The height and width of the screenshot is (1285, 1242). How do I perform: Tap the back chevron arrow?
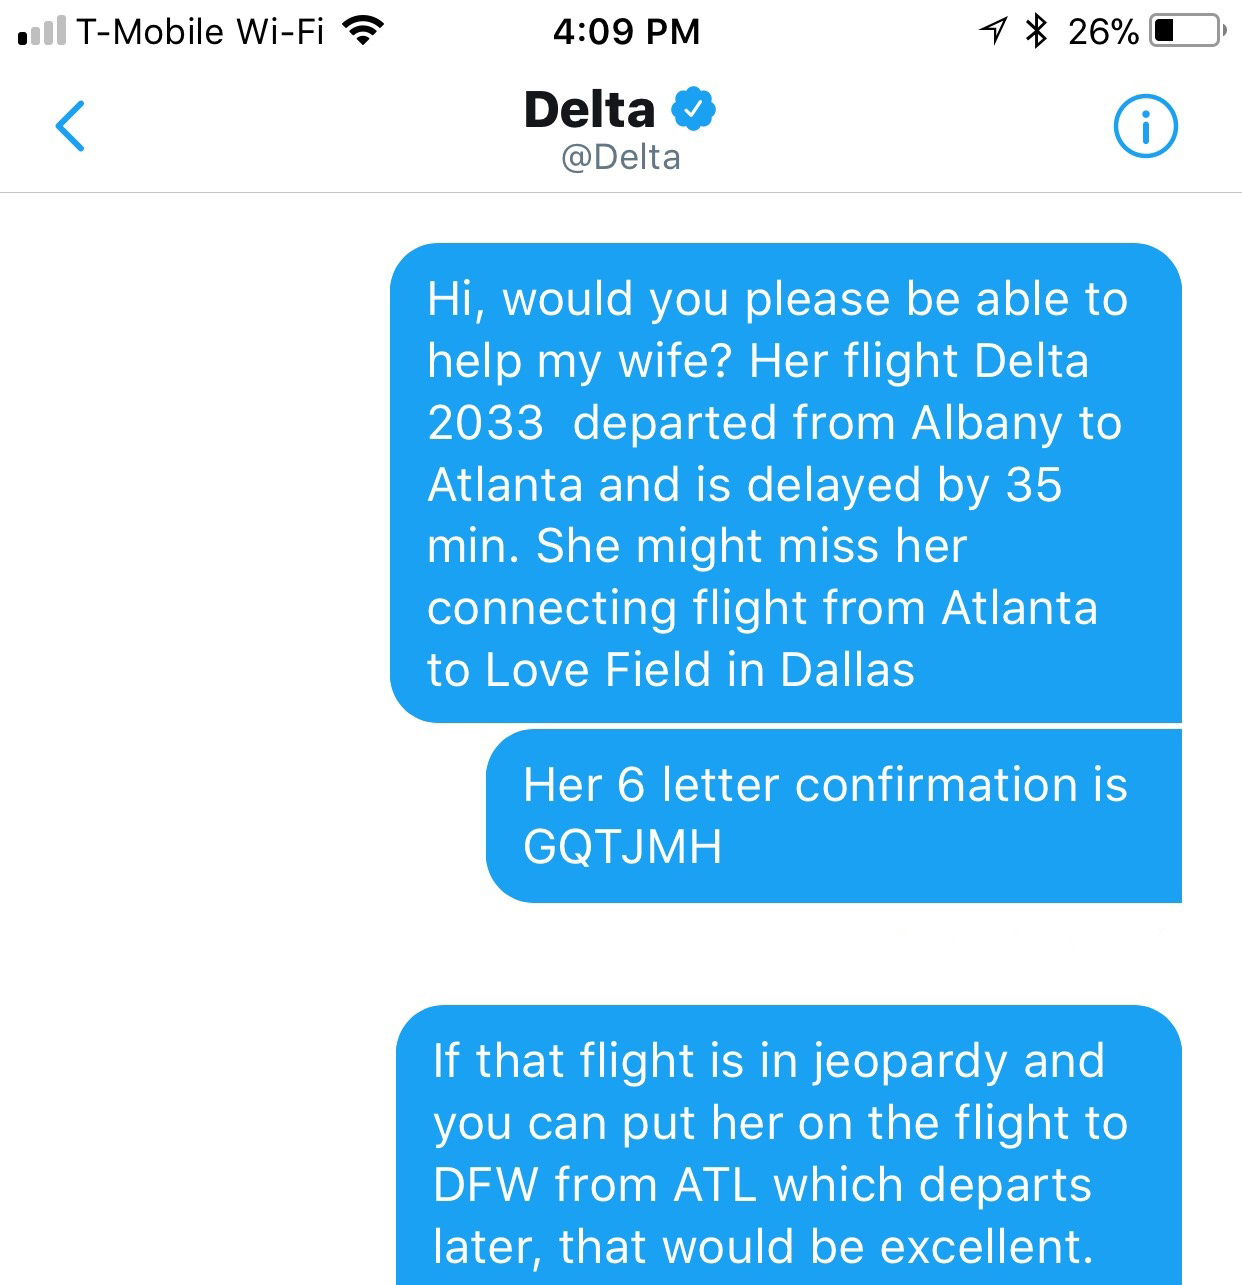[70, 126]
